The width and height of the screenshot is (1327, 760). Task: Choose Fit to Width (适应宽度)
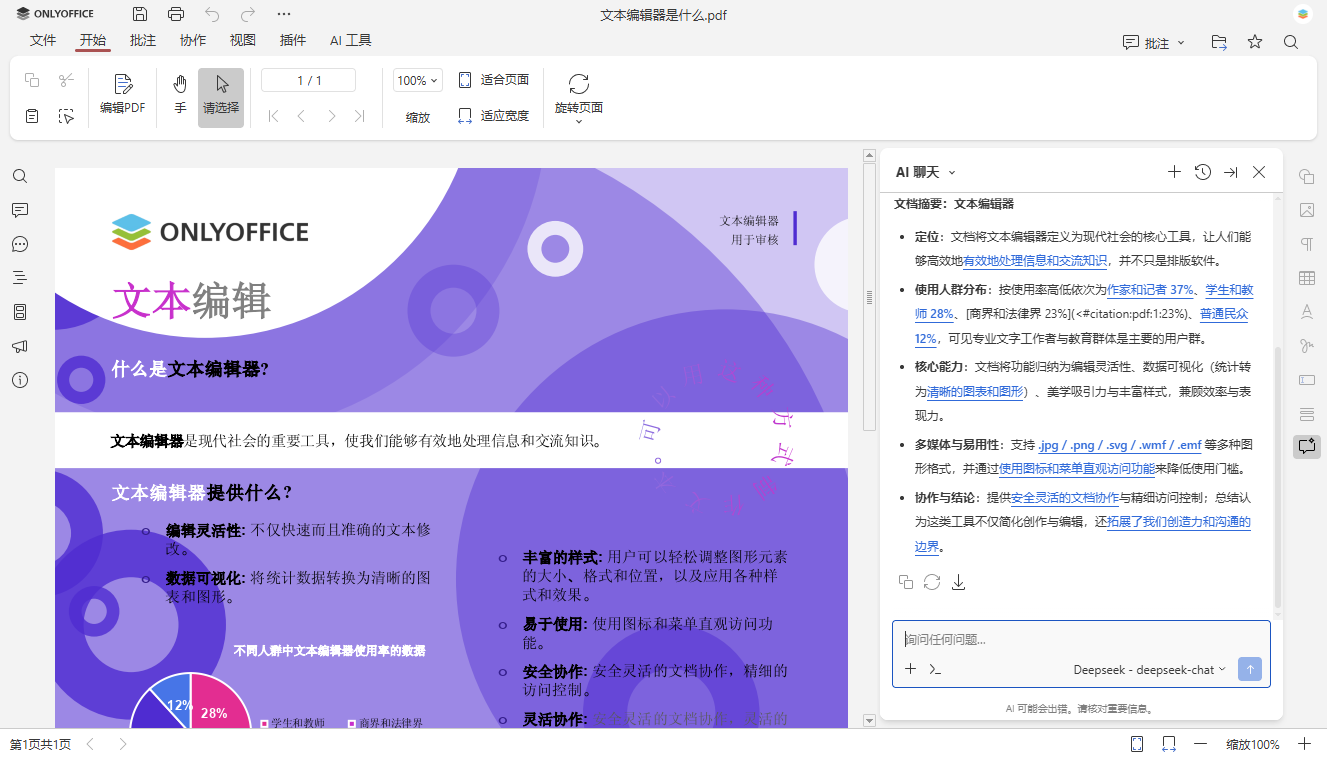(493, 116)
